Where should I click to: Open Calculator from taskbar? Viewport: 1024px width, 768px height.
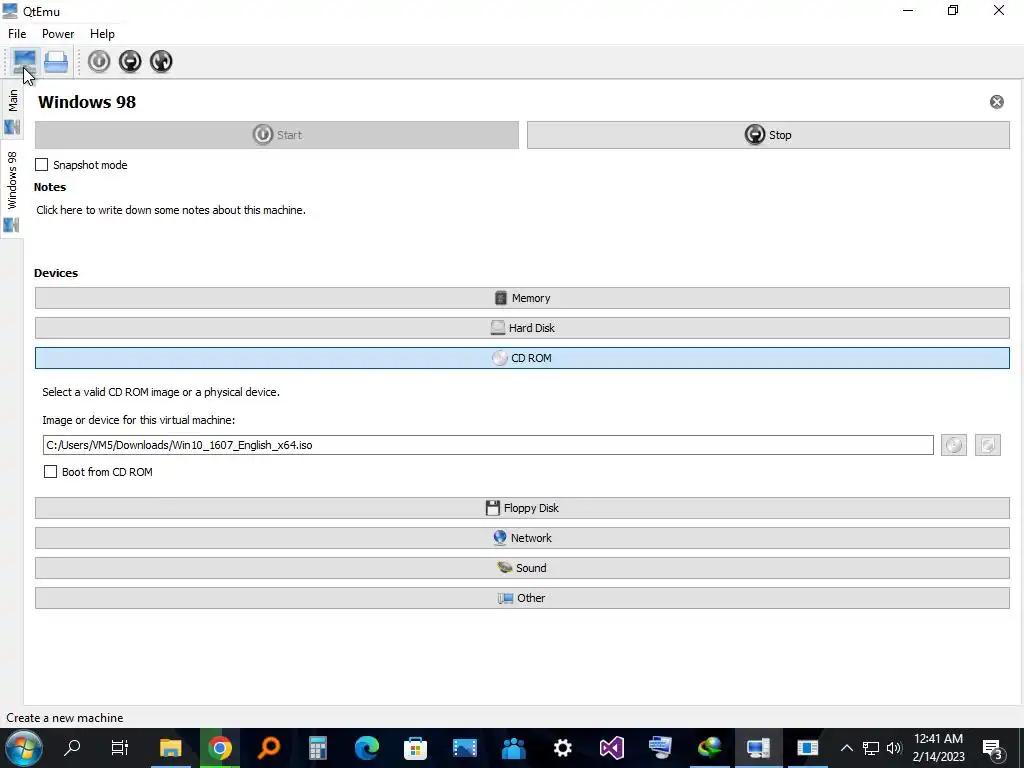[317, 748]
